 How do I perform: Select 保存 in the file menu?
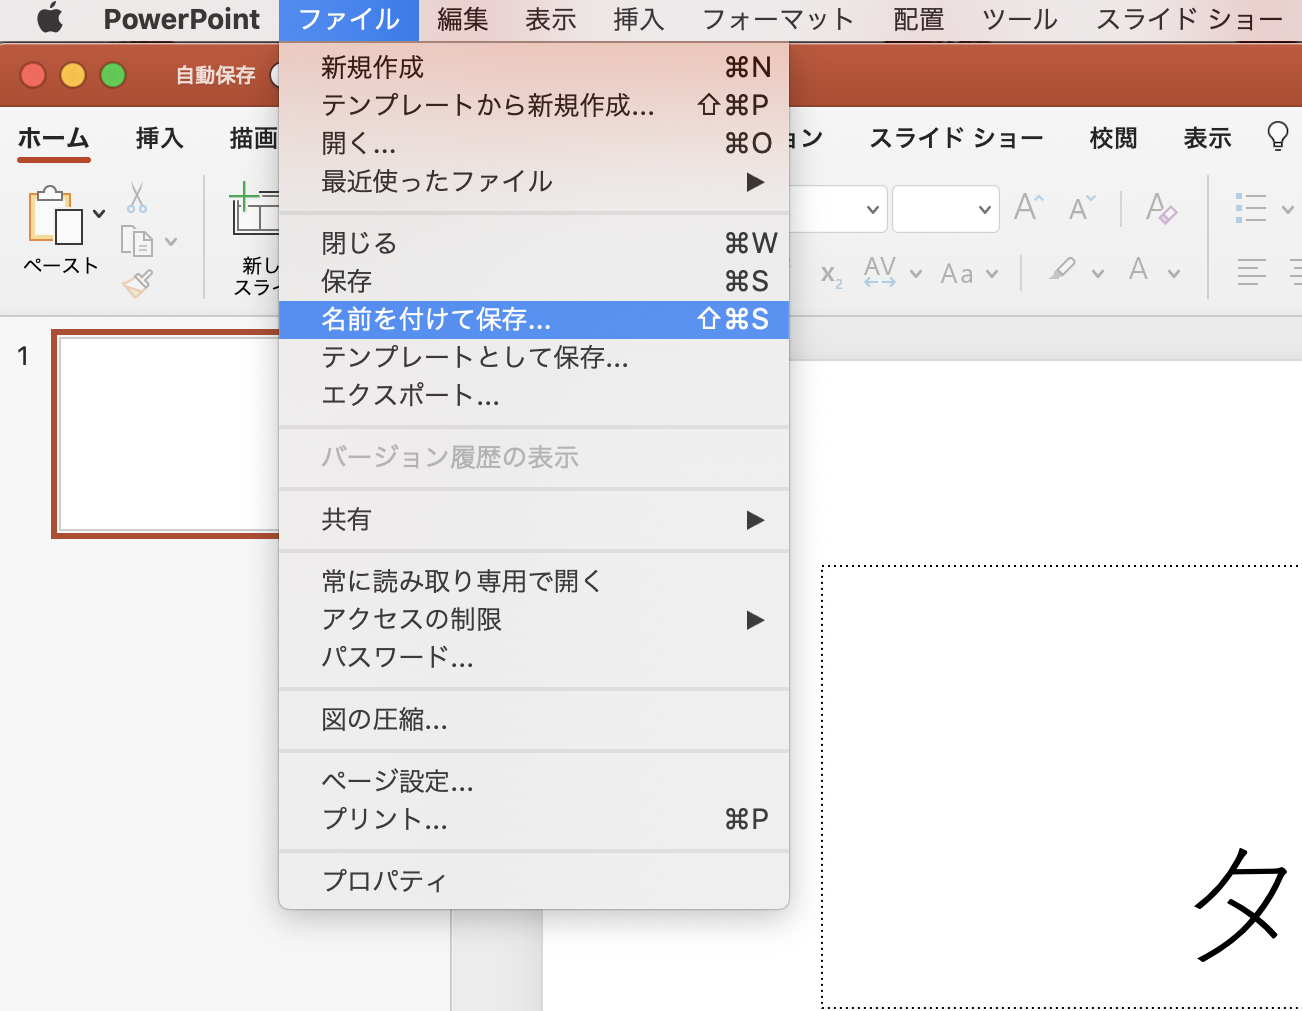(534, 281)
